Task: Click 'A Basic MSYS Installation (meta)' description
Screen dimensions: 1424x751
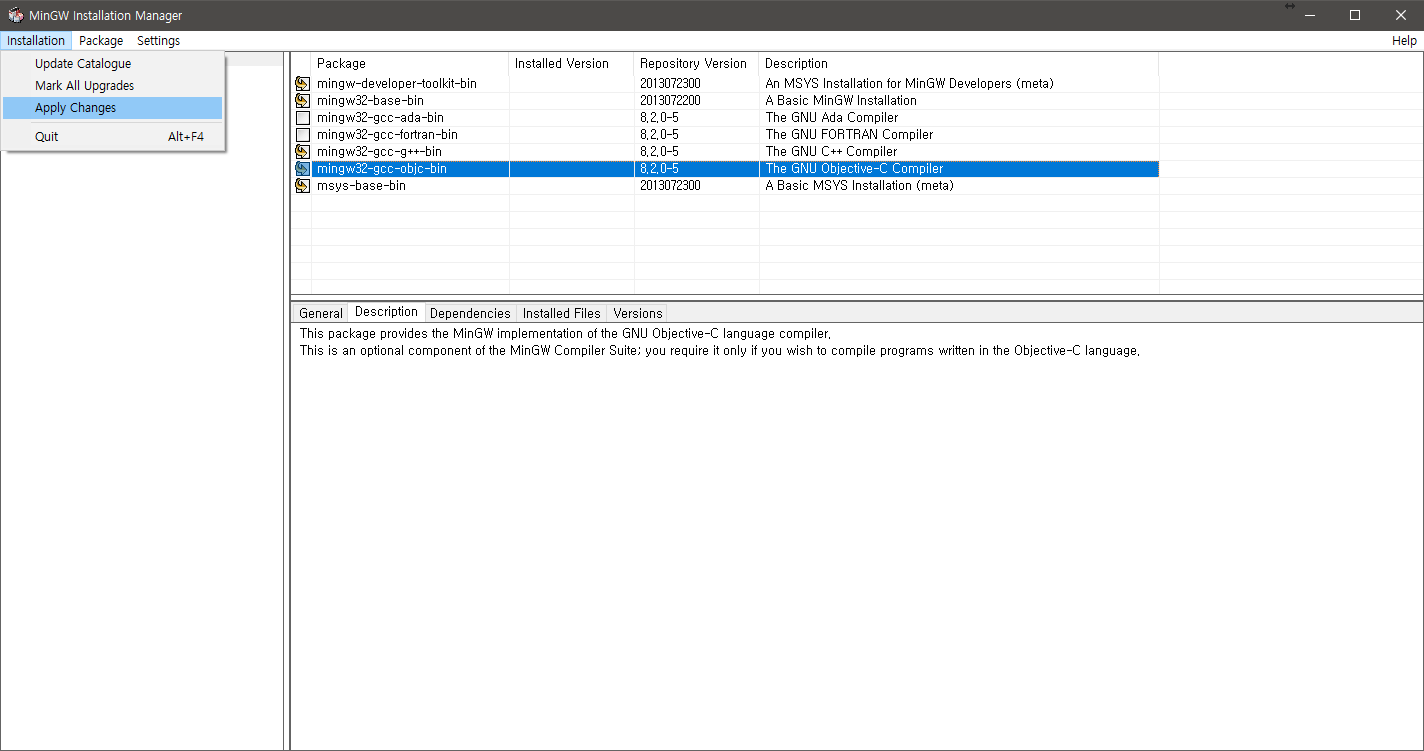Action: (859, 186)
